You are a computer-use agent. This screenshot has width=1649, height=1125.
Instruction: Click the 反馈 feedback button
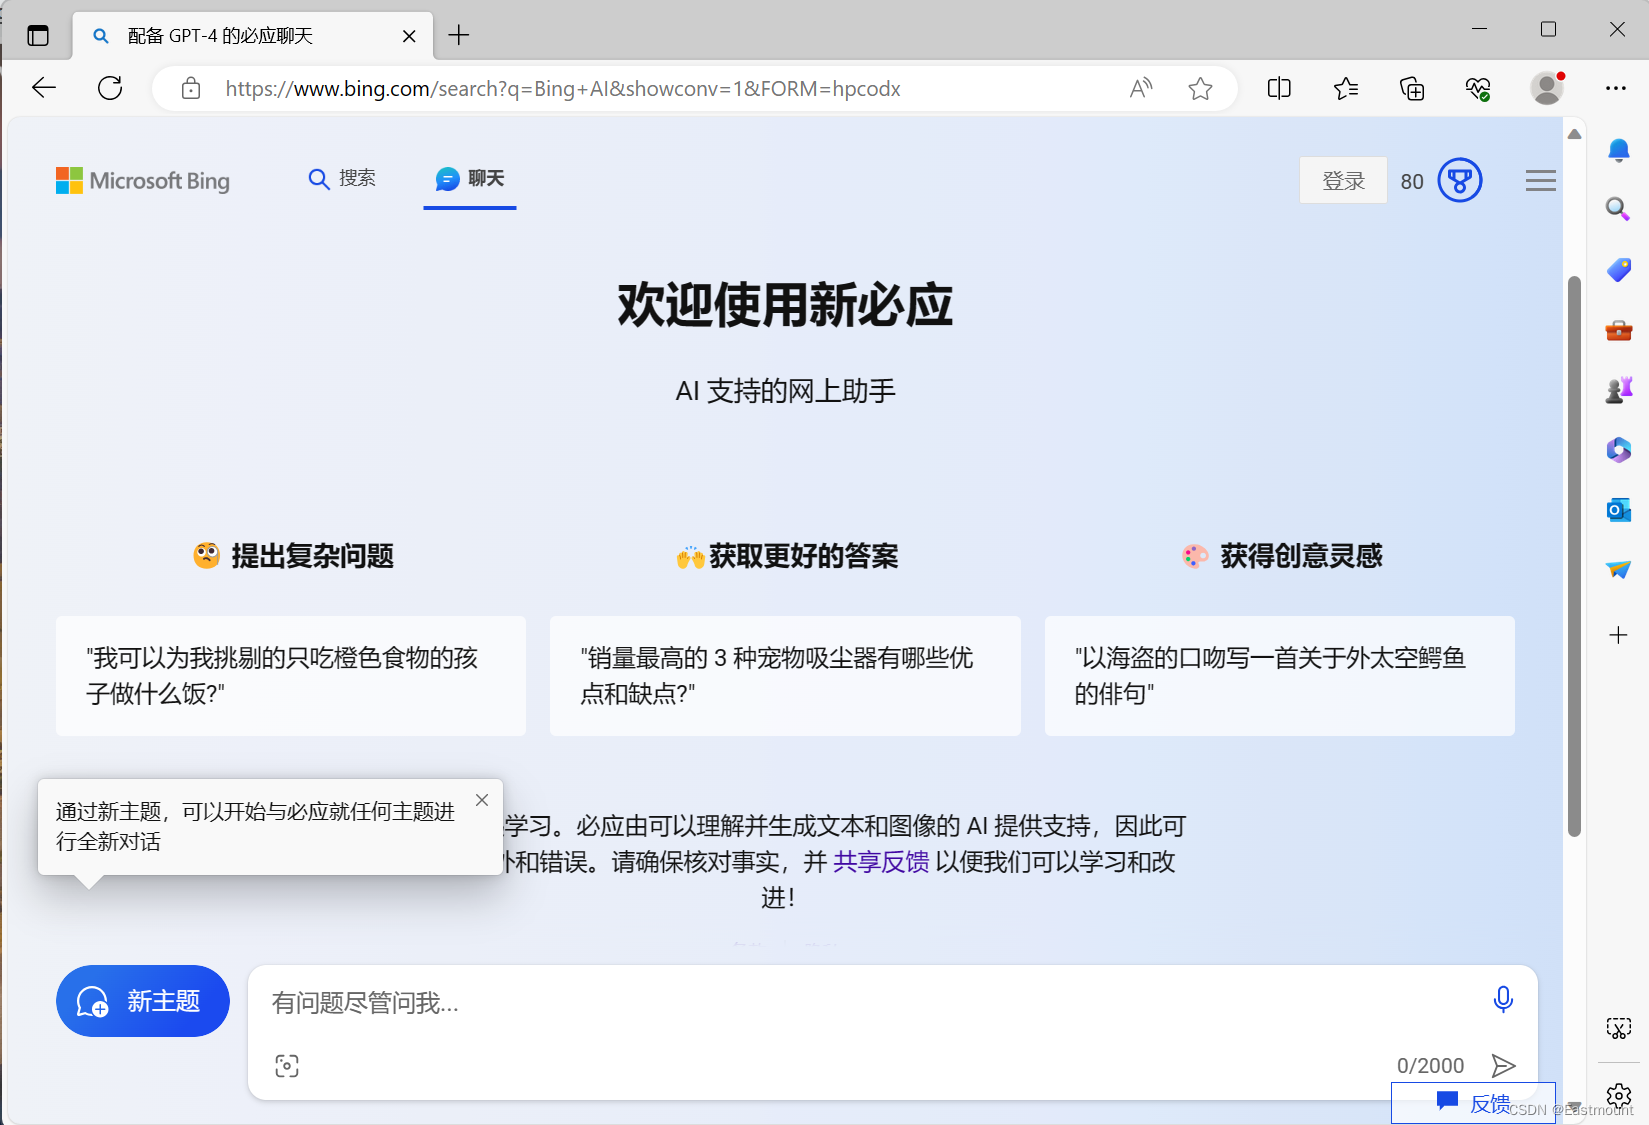(1473, 1103)
